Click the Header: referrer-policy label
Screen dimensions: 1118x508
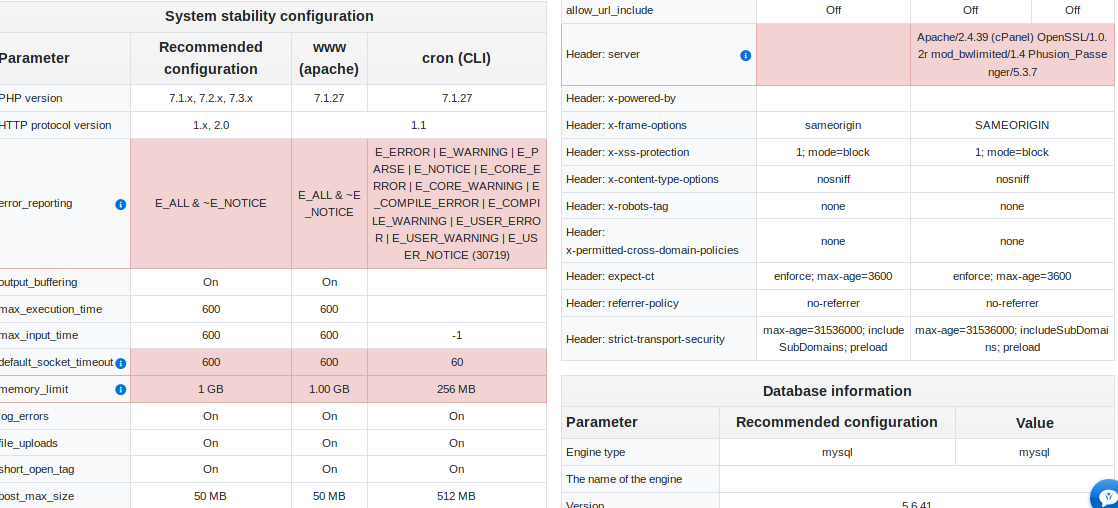point(622,303)
